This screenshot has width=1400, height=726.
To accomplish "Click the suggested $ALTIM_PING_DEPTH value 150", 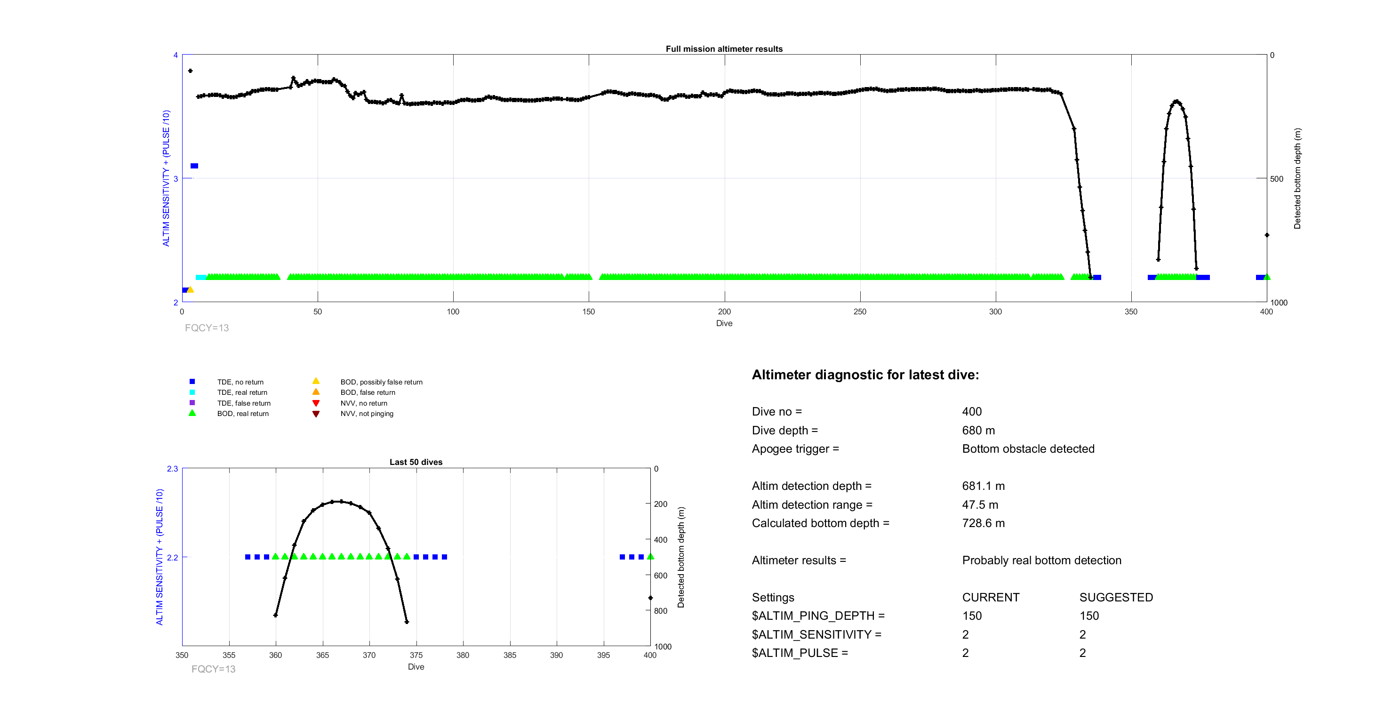I will [x=1090, y=616].
